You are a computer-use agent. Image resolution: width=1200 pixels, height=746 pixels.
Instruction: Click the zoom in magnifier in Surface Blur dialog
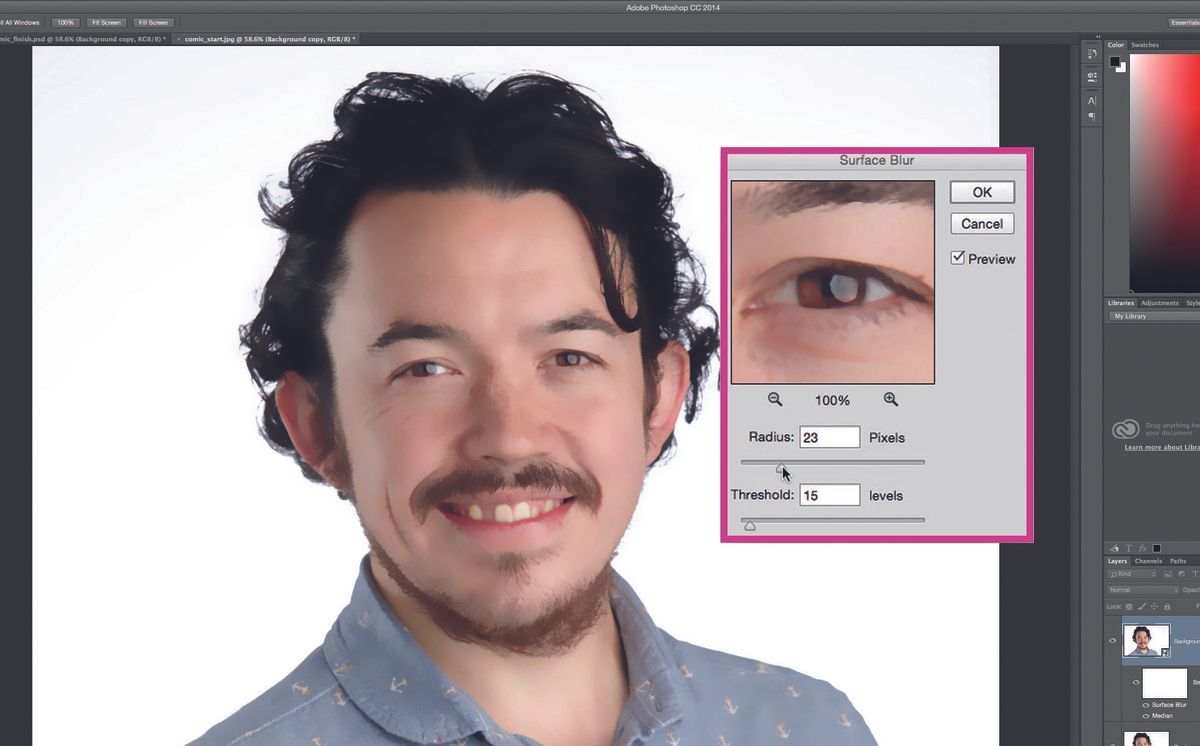[x=890, y=399]
